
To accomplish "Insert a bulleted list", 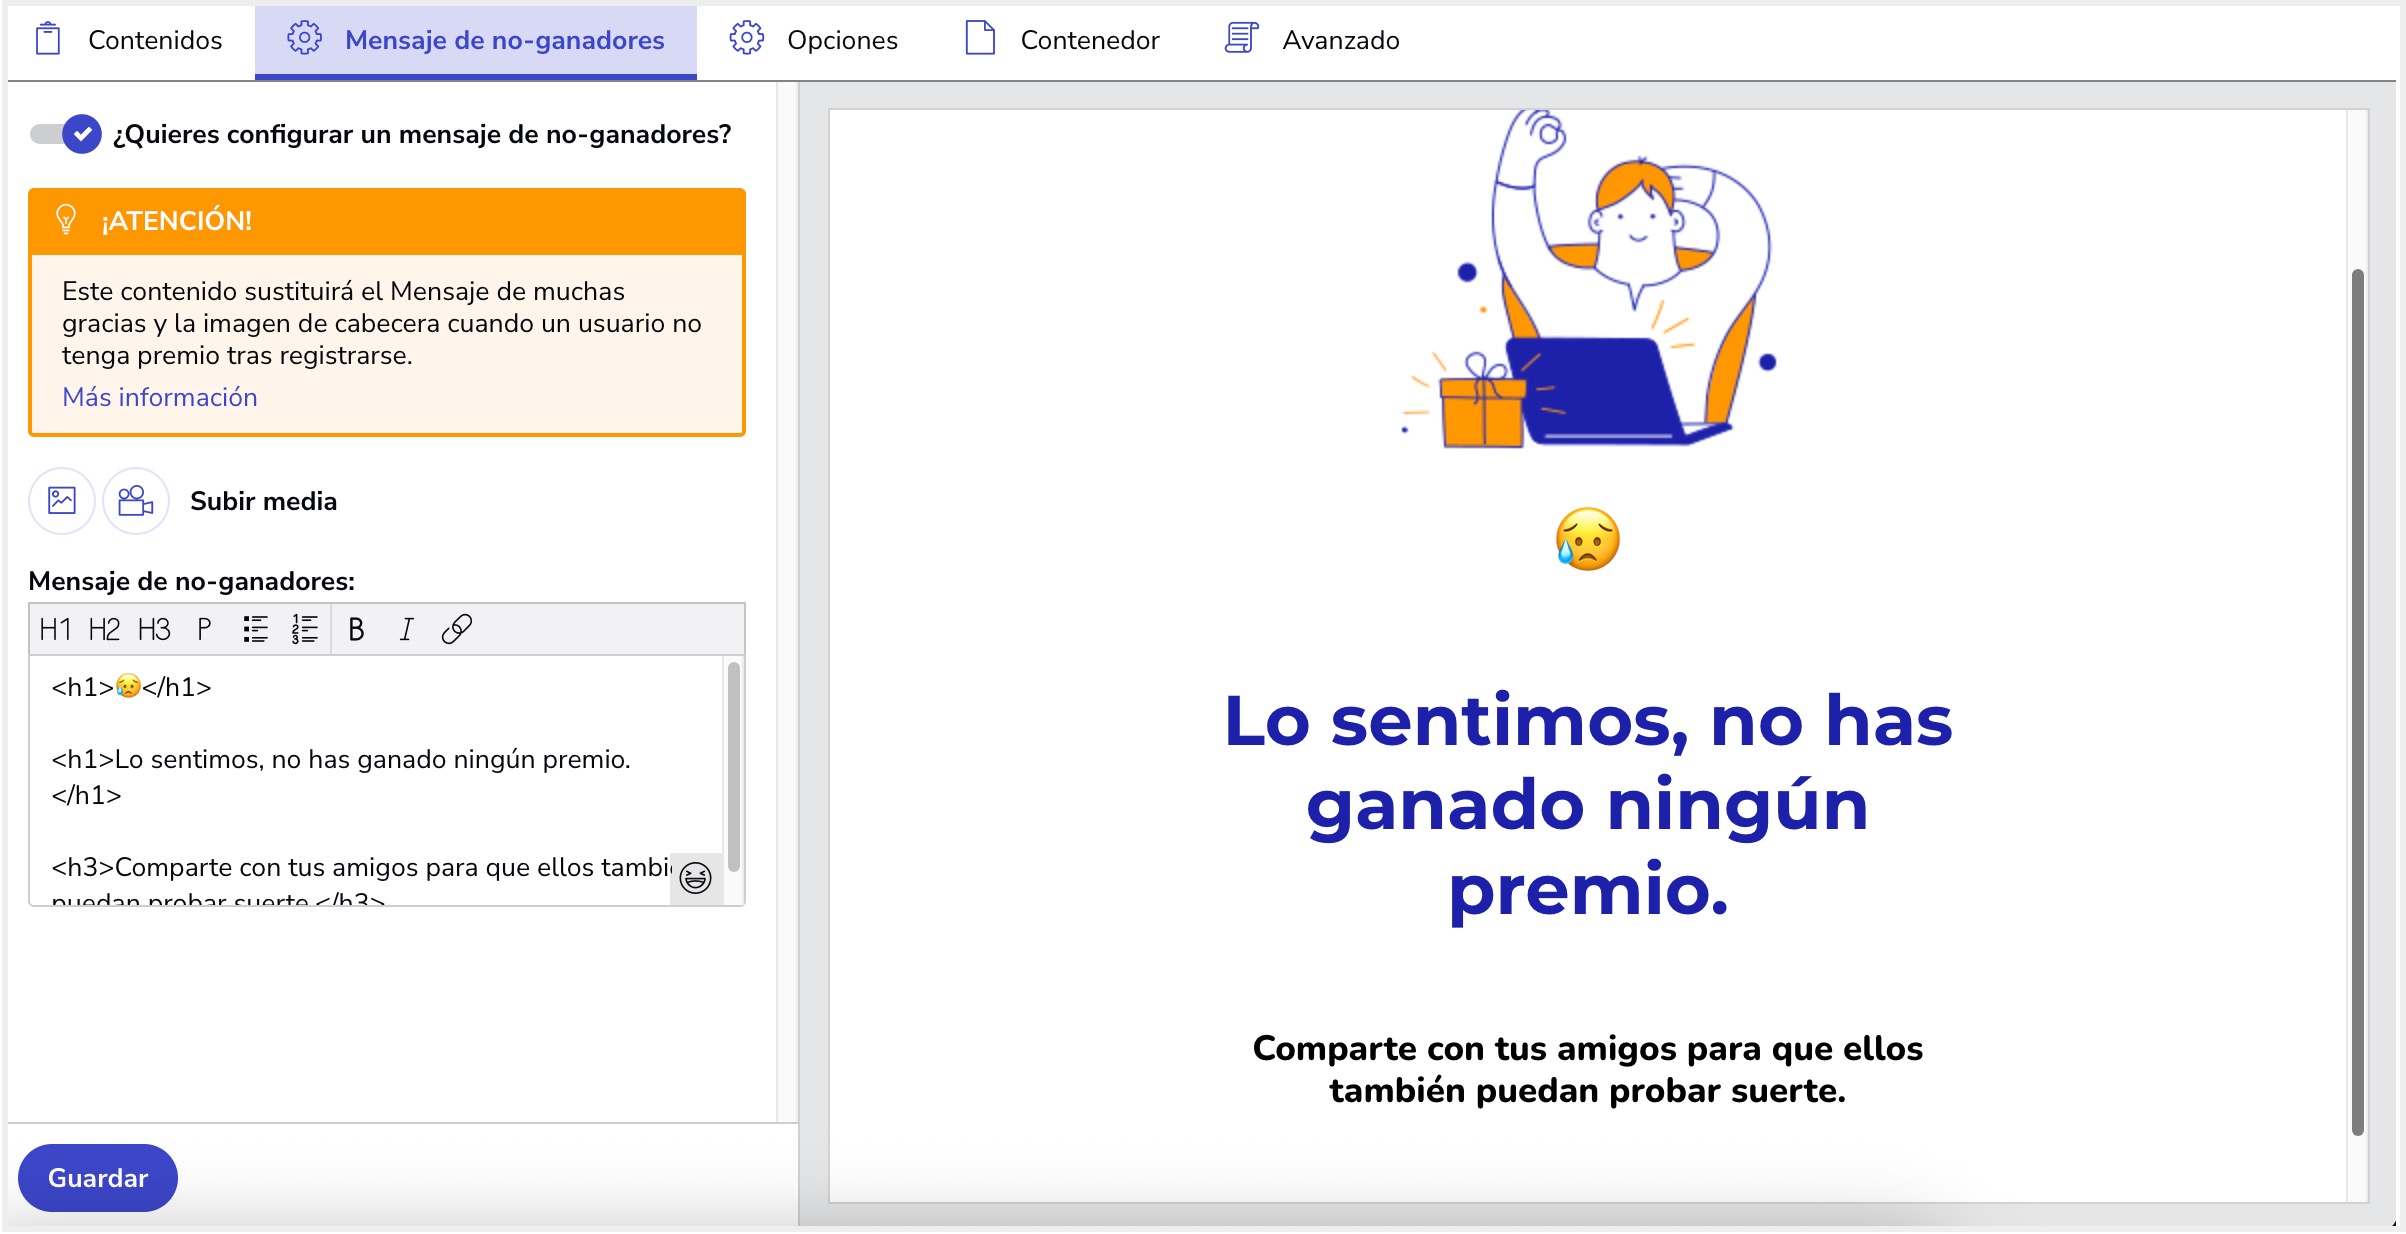I will [256, 630].
